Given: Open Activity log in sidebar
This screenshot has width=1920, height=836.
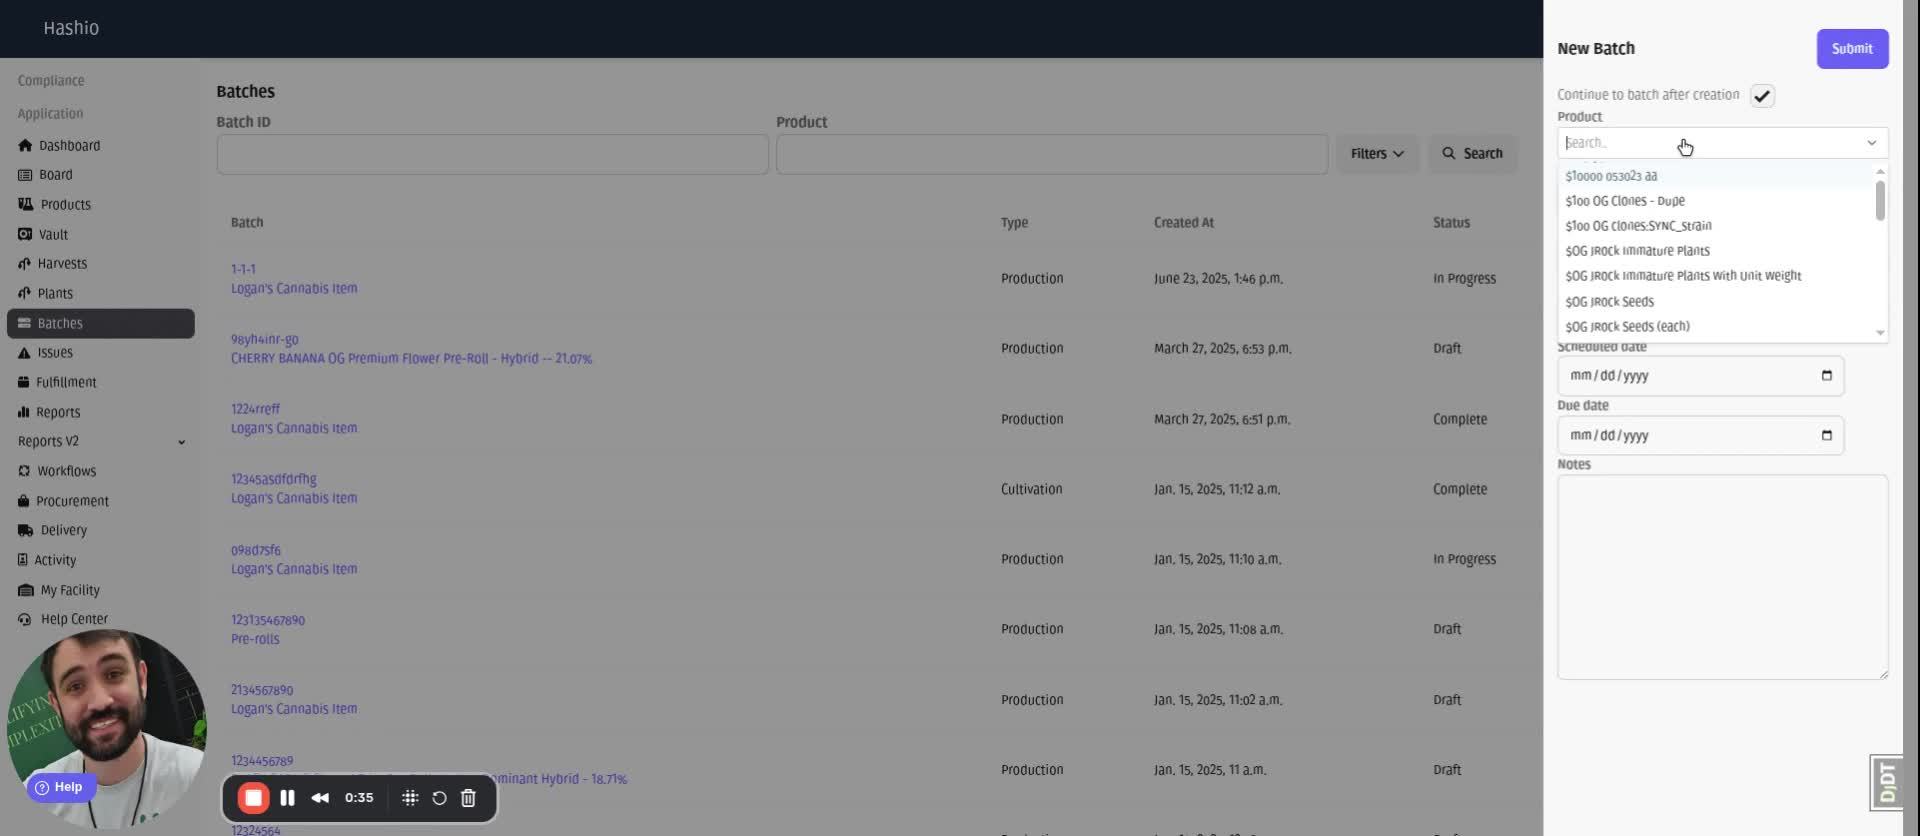Looking at the screenshot, I should 46,560.
